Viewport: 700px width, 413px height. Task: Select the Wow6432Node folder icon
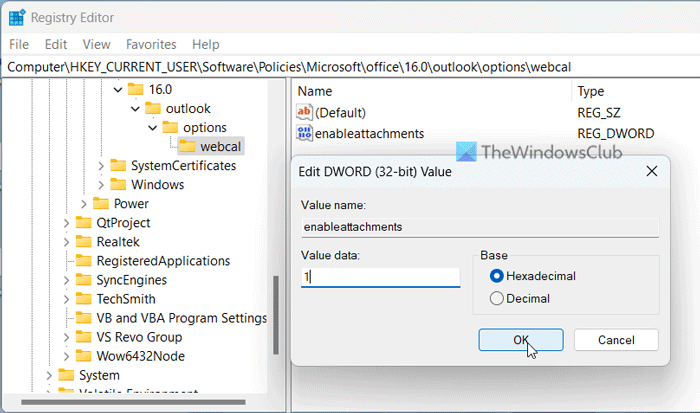click(x=83, y=356)
